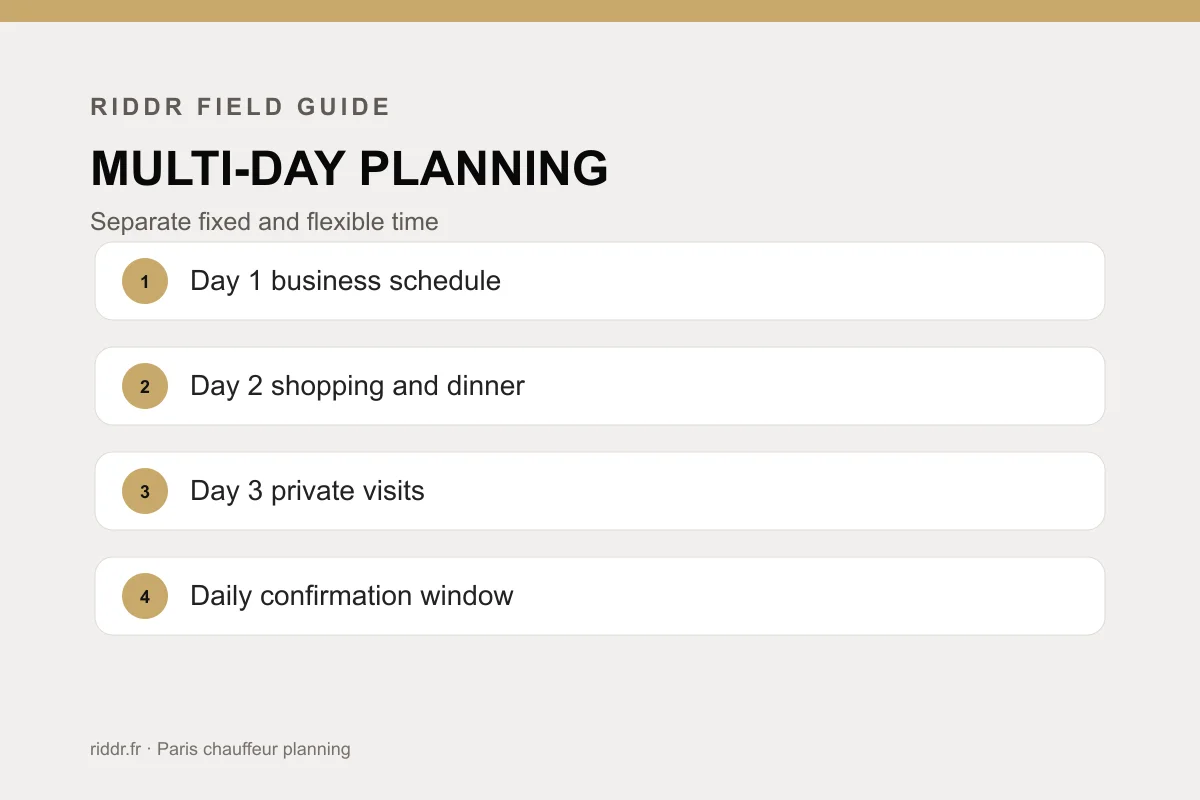Select the gold number 2 badge
Viewport: 1200px width, 800px height.
click(x=145, y=386)
